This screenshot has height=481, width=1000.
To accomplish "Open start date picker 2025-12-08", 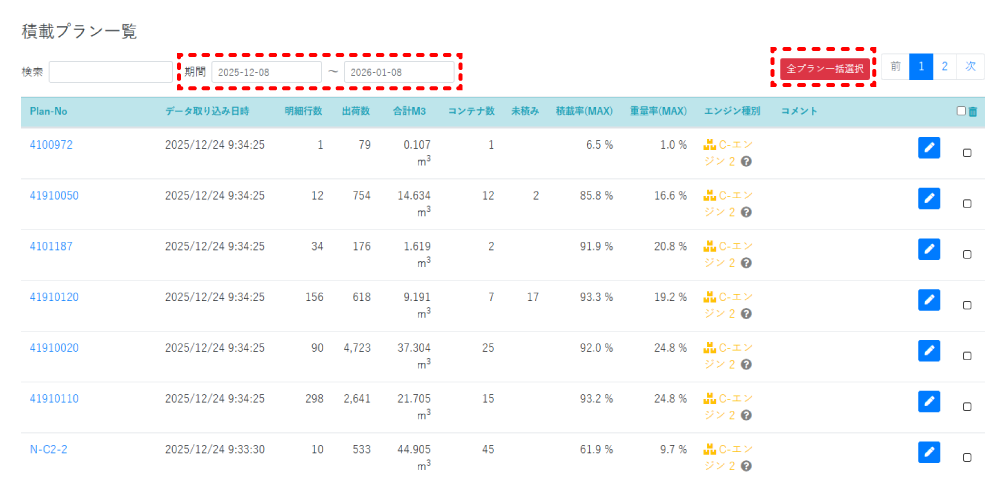I will click(266, 72).
